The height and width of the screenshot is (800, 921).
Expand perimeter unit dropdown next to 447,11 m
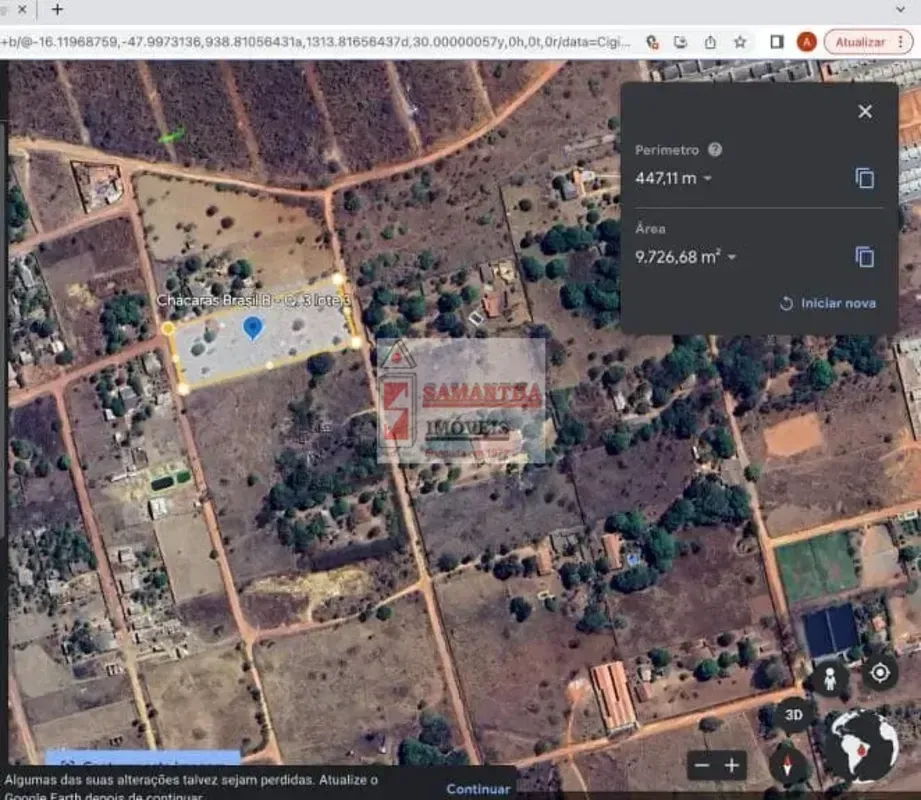point(707,178)
